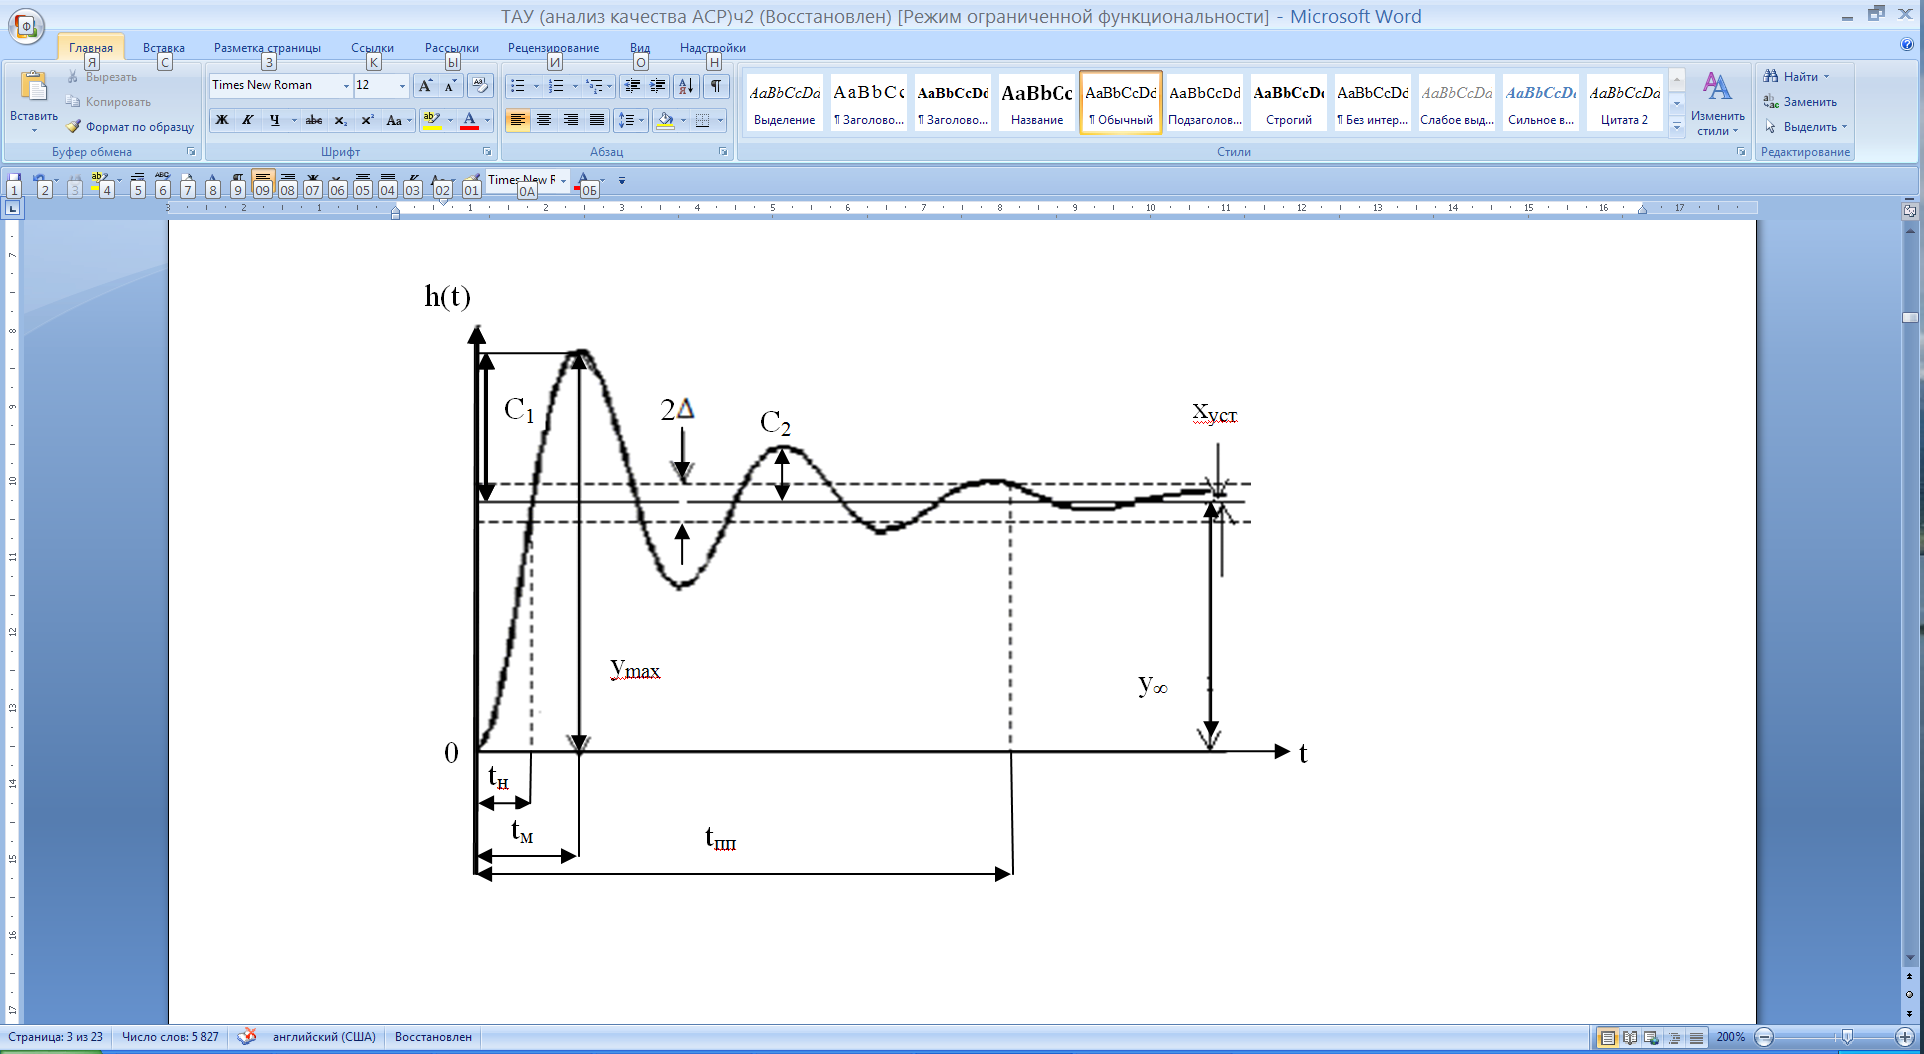
Task: Toggle show paragraph marks (¶)
Action: (716, 86)
